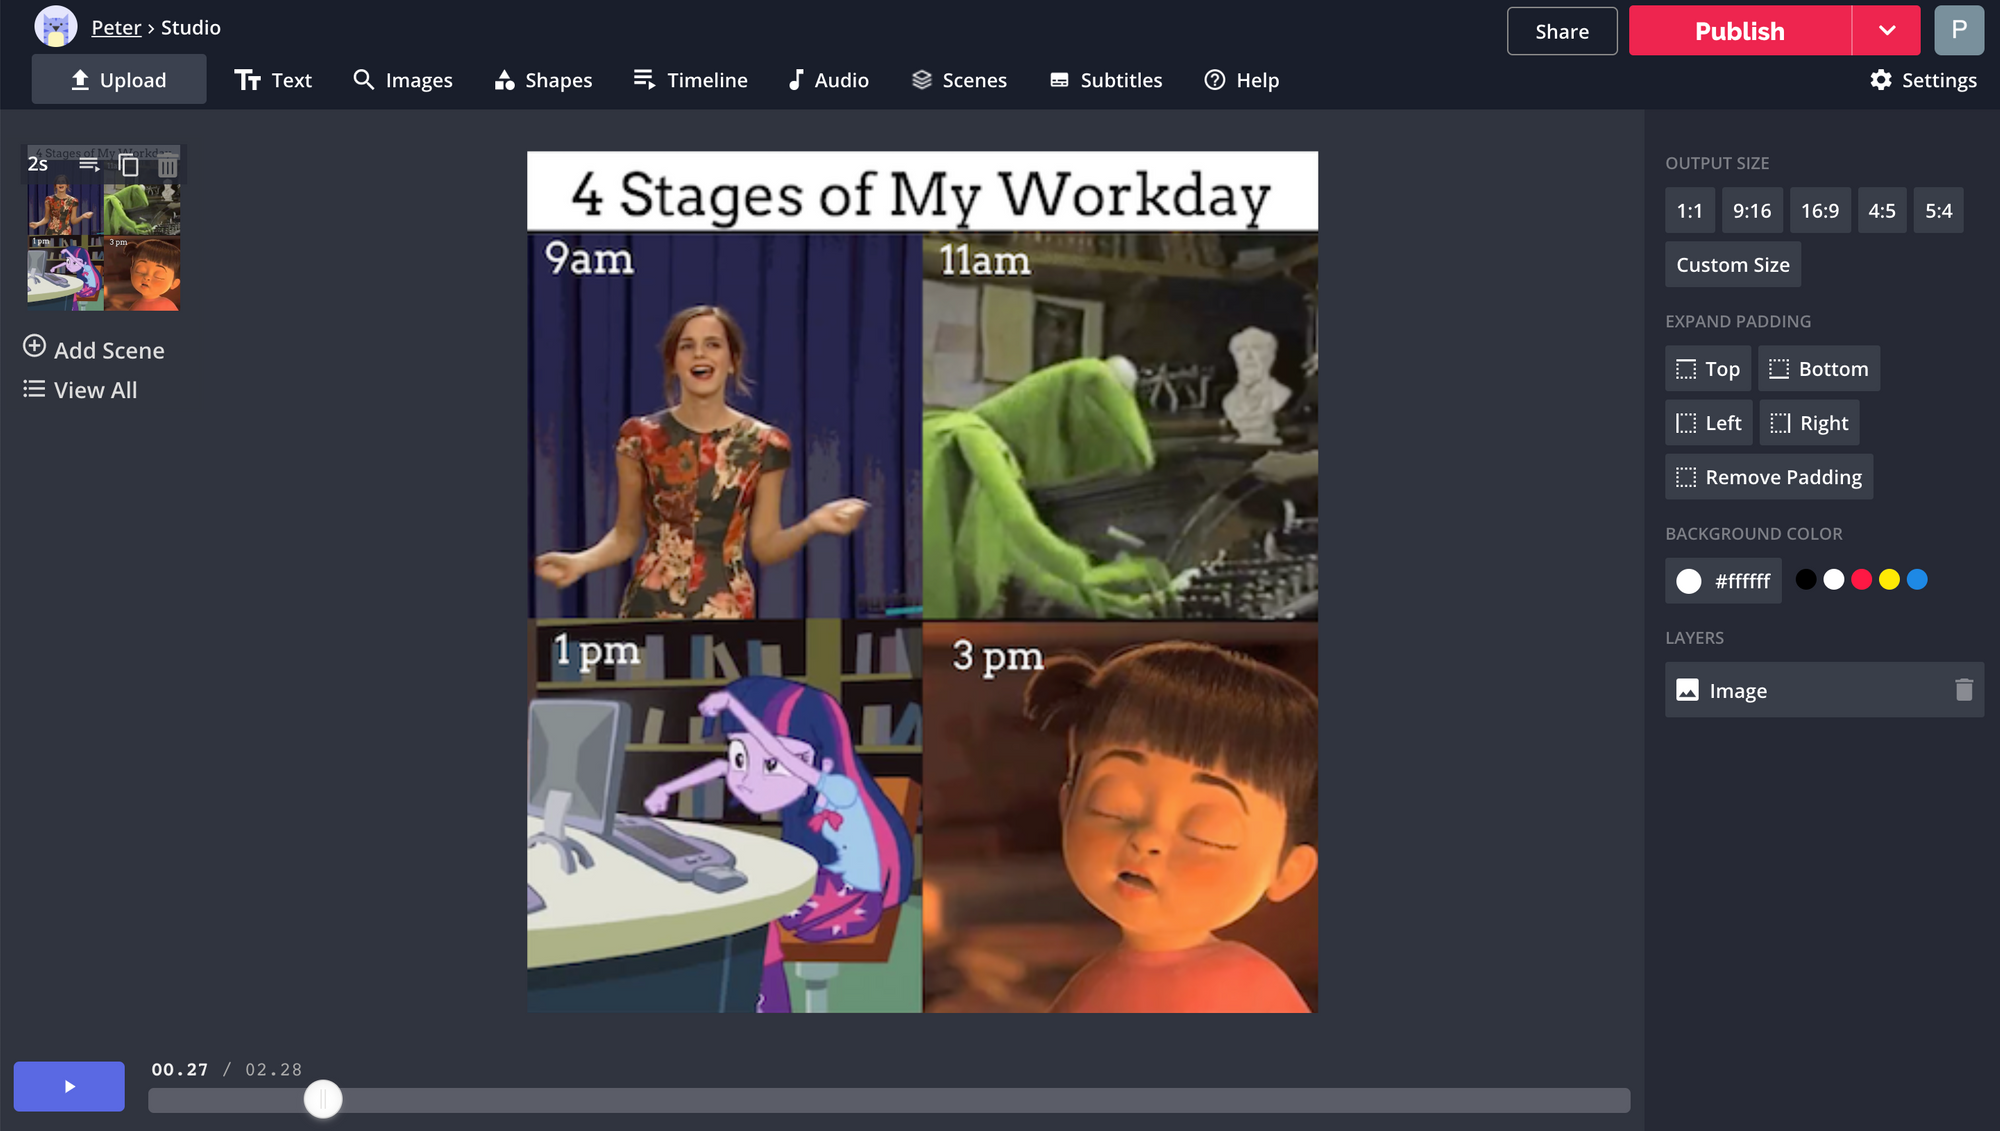2000x1131 pixels.
Task: Delete the scene using thumbnail trash icon
Action: tap(167, 165)
